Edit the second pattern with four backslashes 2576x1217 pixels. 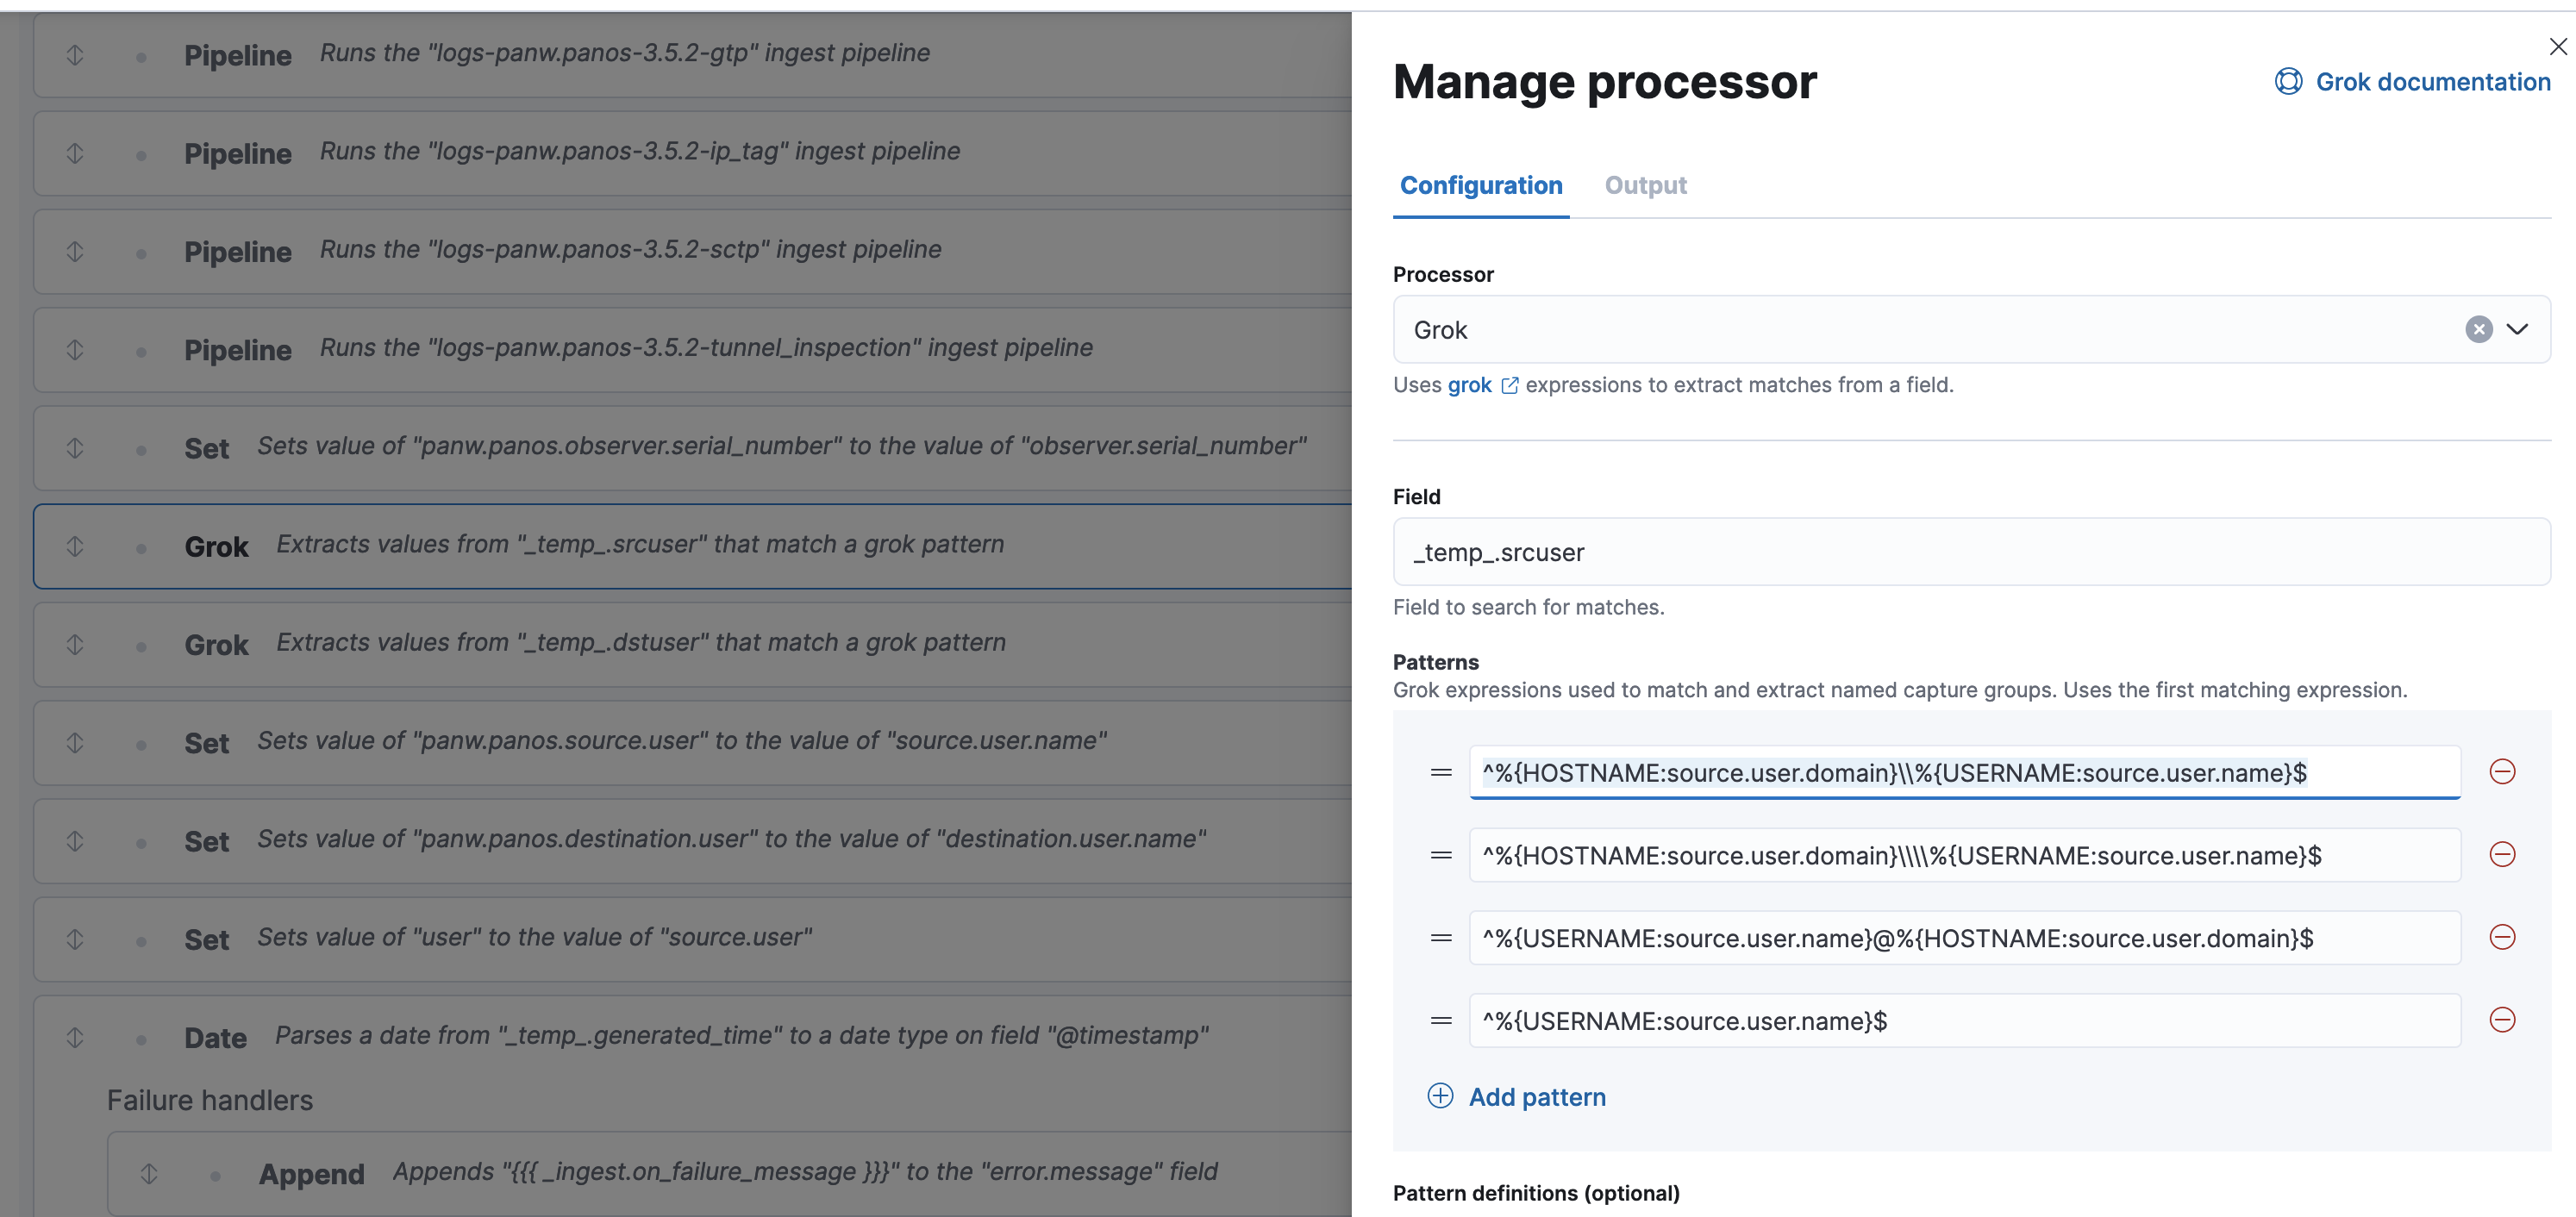click(x=1963, y=855)
